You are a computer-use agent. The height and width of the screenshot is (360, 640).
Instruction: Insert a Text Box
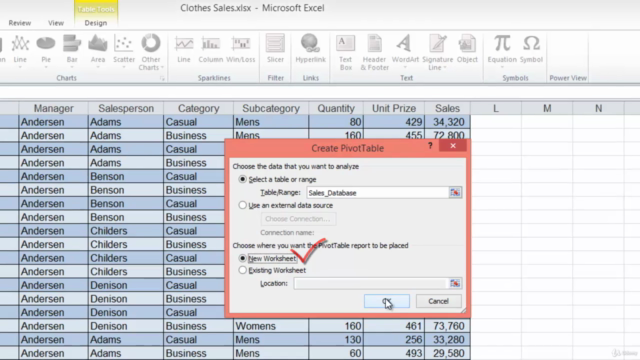345,52
